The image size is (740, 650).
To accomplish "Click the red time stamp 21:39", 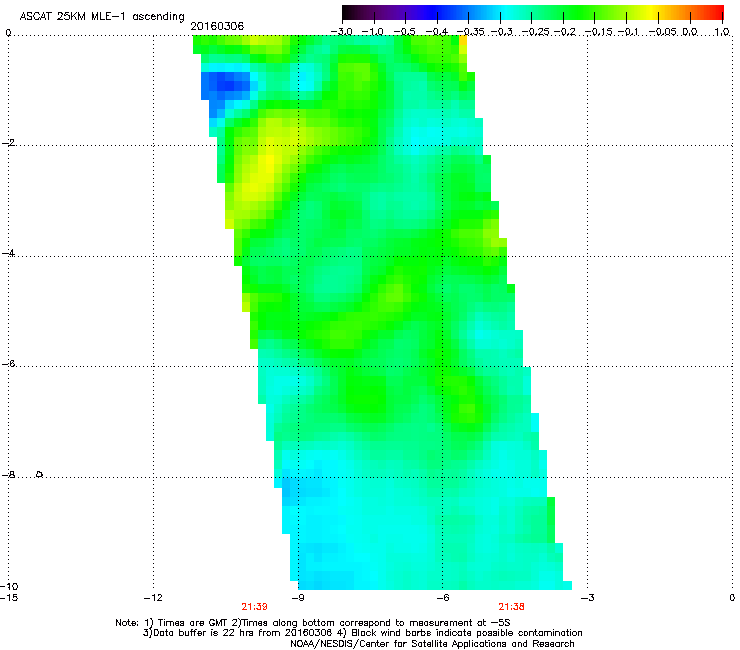I will click(254, 607).
